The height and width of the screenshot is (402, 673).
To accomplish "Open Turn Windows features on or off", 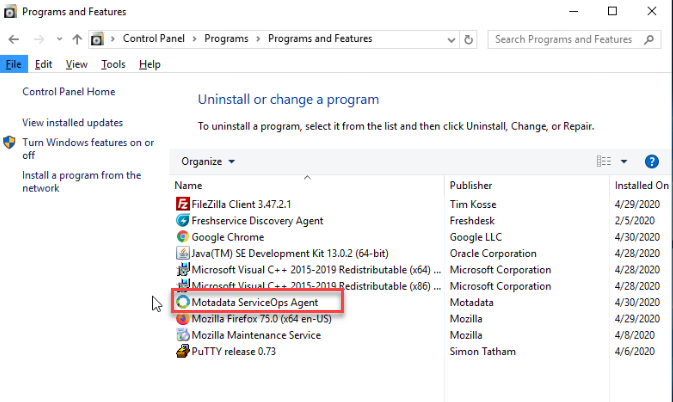I will 88,148.
